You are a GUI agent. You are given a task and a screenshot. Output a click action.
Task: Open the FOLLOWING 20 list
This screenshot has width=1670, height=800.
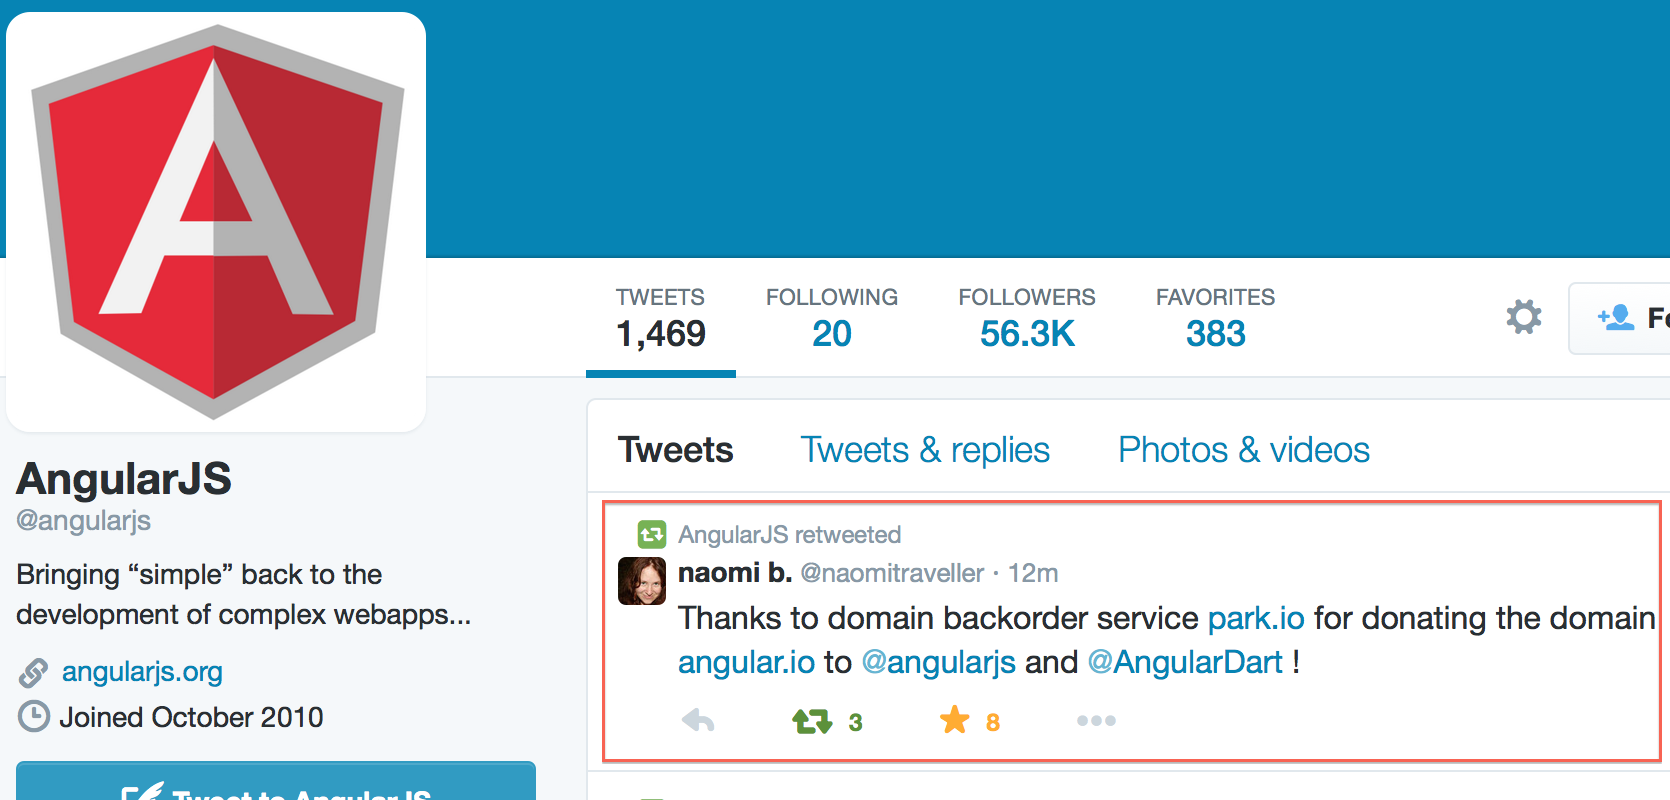832,319
